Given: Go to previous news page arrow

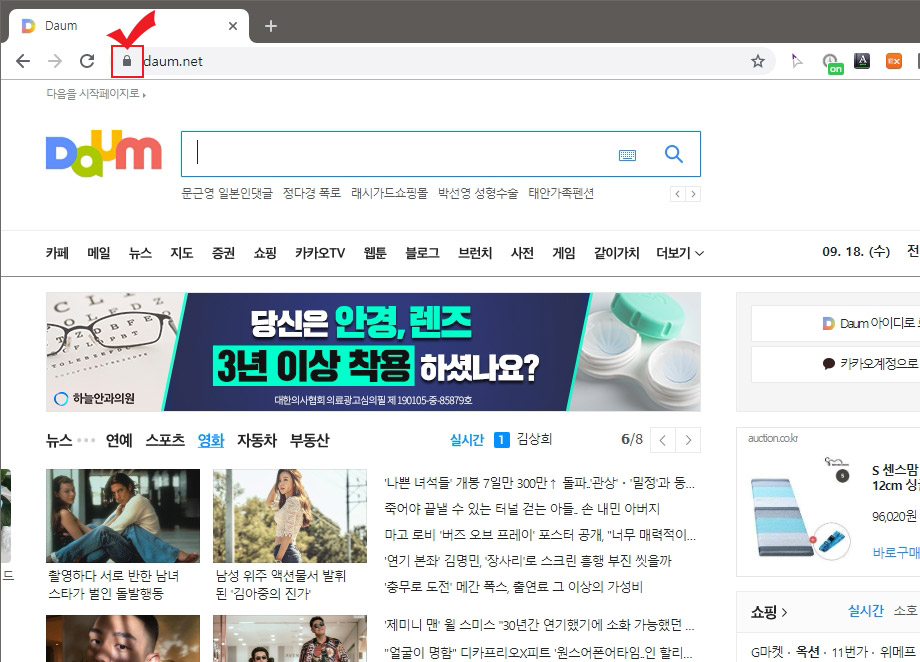Looking at the screenshot, I should click(x=663, y=440).
